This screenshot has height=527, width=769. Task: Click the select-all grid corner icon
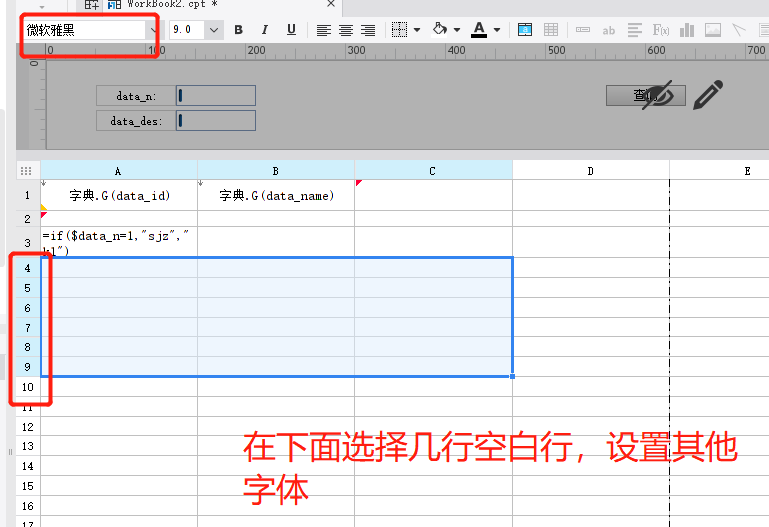26,171
